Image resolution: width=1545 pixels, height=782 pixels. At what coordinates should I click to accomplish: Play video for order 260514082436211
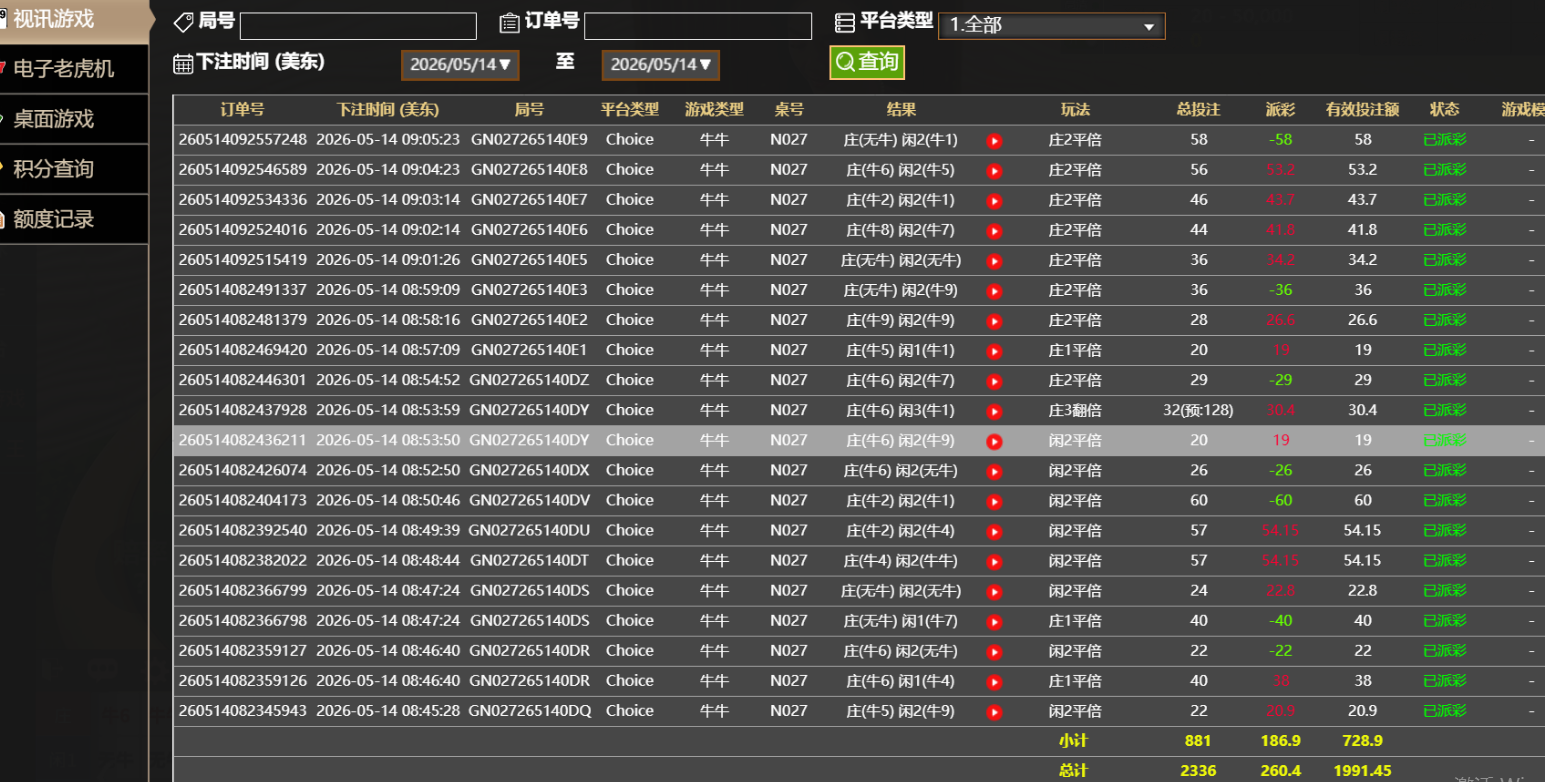pos(994,441)
